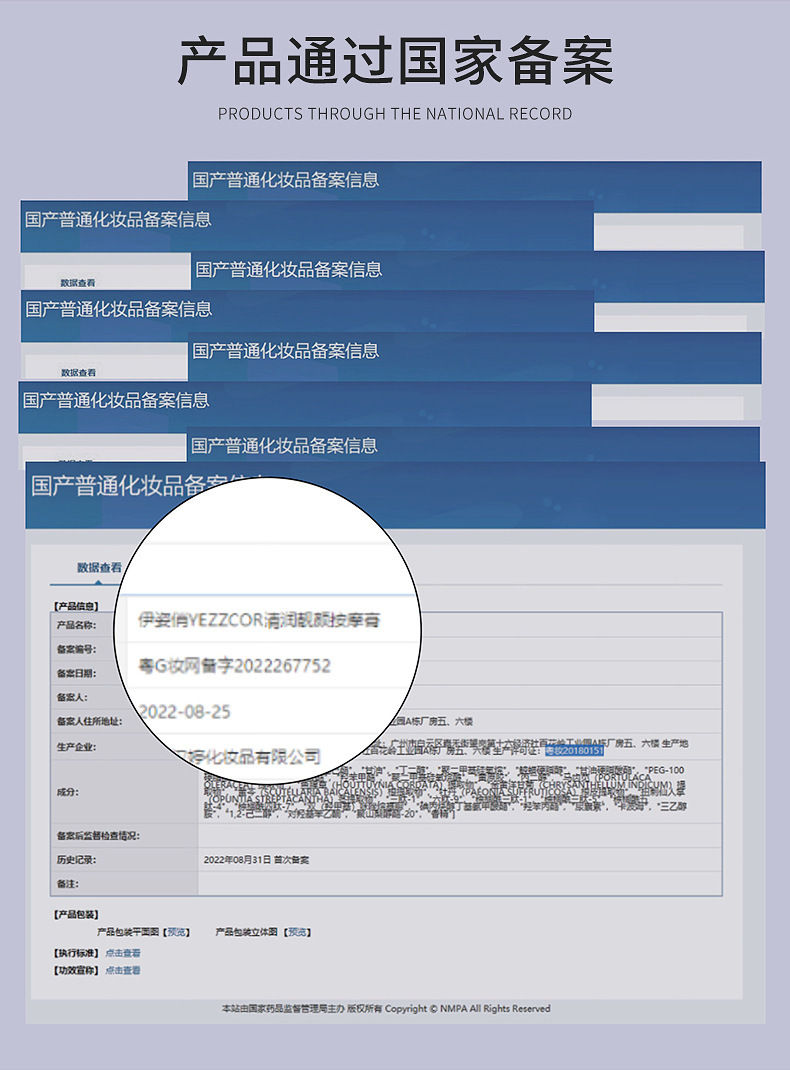Open 点击查看 link beside 功效宣称
Image resolution: width=790 pixels, height=1070 pixels.
coord(123,970)
